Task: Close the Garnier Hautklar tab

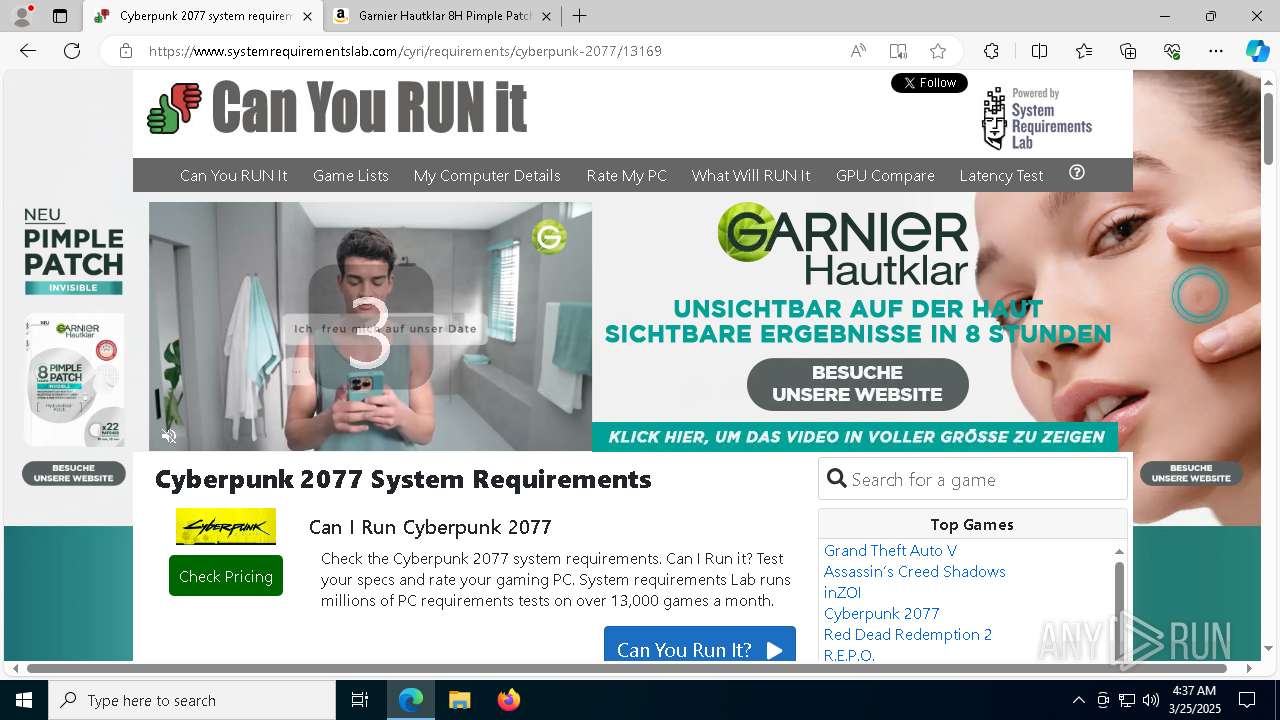Action: [546, 16]
